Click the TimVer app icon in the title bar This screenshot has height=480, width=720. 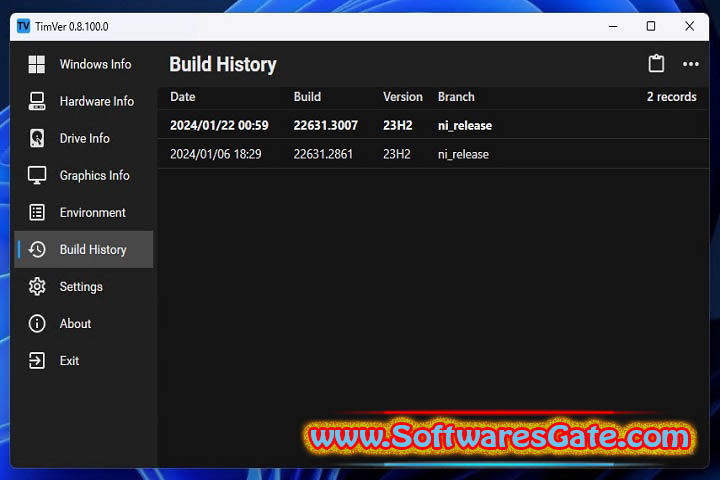pos(23,26)
